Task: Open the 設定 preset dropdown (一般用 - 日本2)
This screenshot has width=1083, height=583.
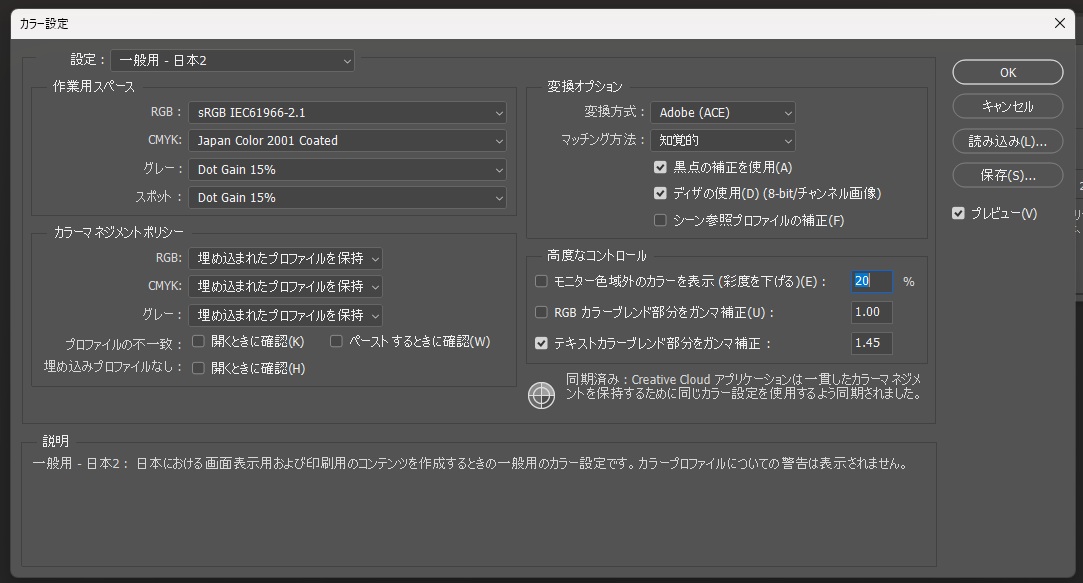Action: tap(232, 61)
